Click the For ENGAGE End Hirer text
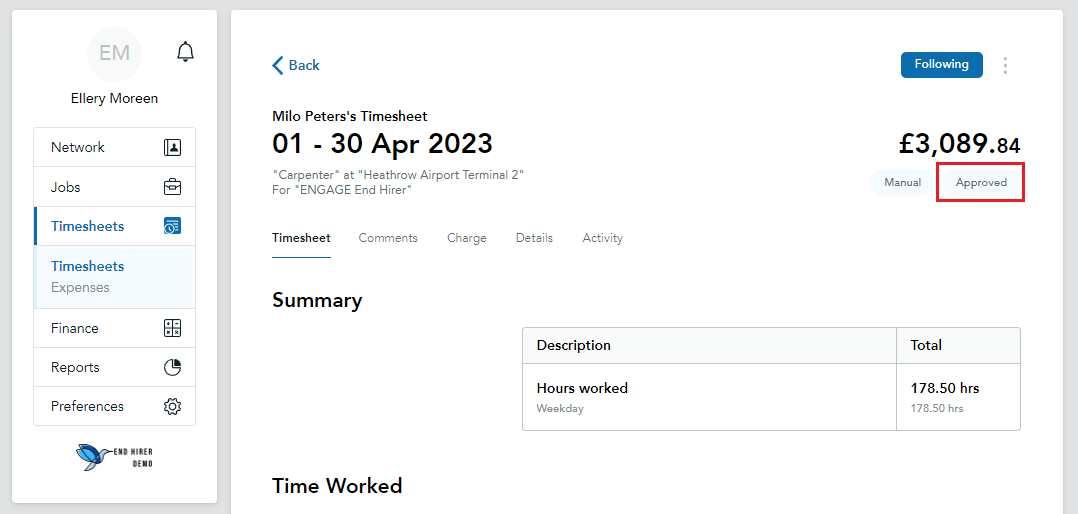The width and height of the screenshot is (1078, 514). (342, 190)
